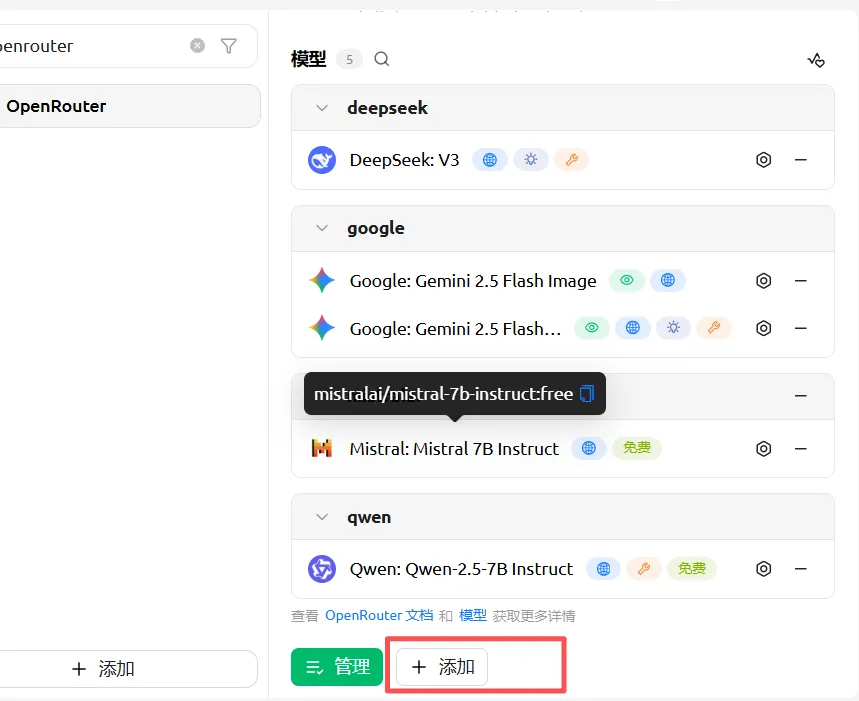This screenshot has height=701, width=859.
Task: Collapse the deepseek group
Action: (x=322, y=108)
